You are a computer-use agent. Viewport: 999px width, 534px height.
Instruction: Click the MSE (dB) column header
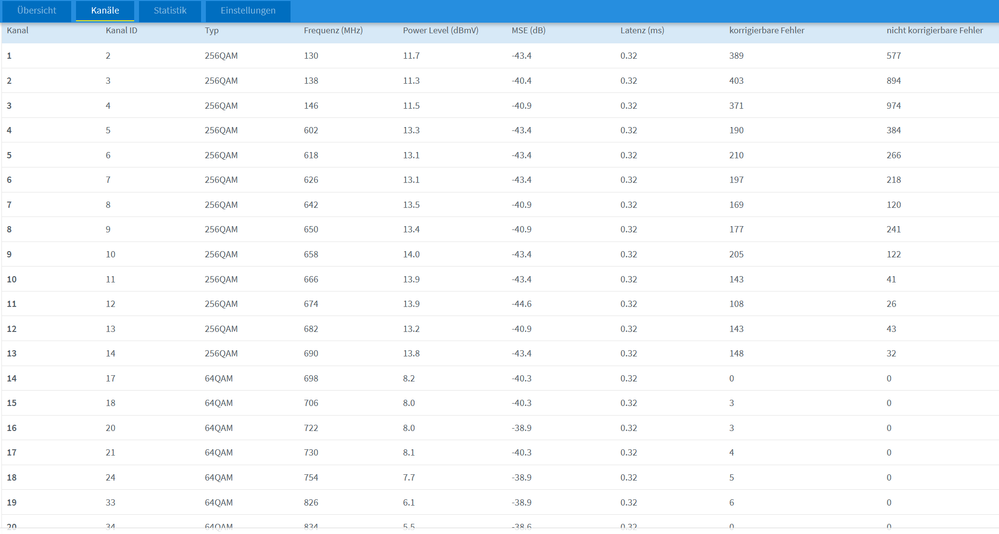point(528,31)
